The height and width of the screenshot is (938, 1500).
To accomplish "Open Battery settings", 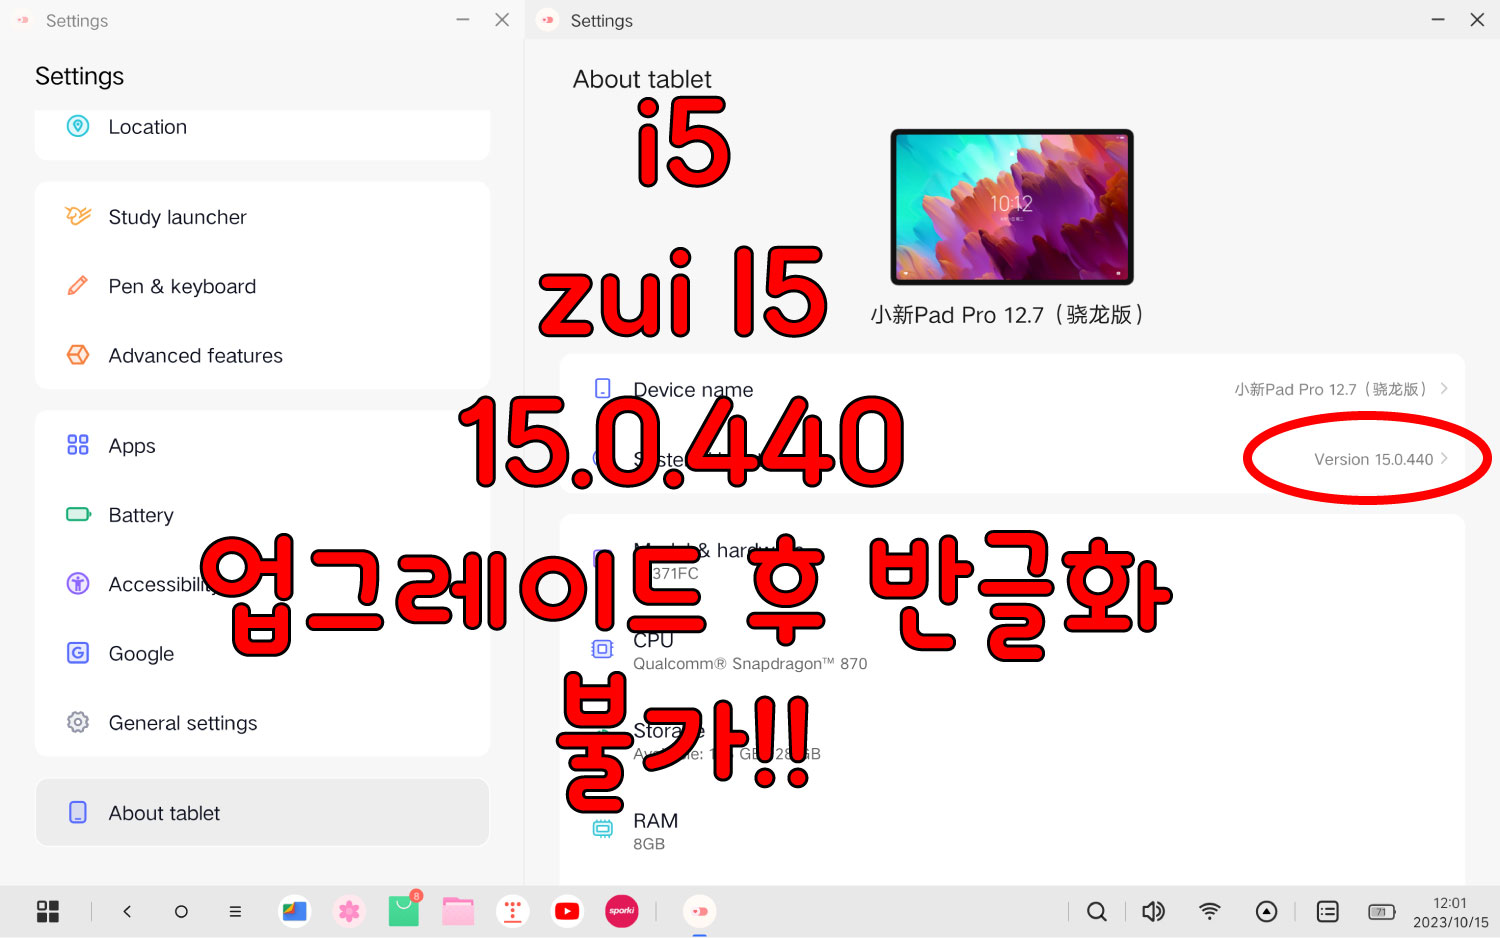I will (262, 515).
